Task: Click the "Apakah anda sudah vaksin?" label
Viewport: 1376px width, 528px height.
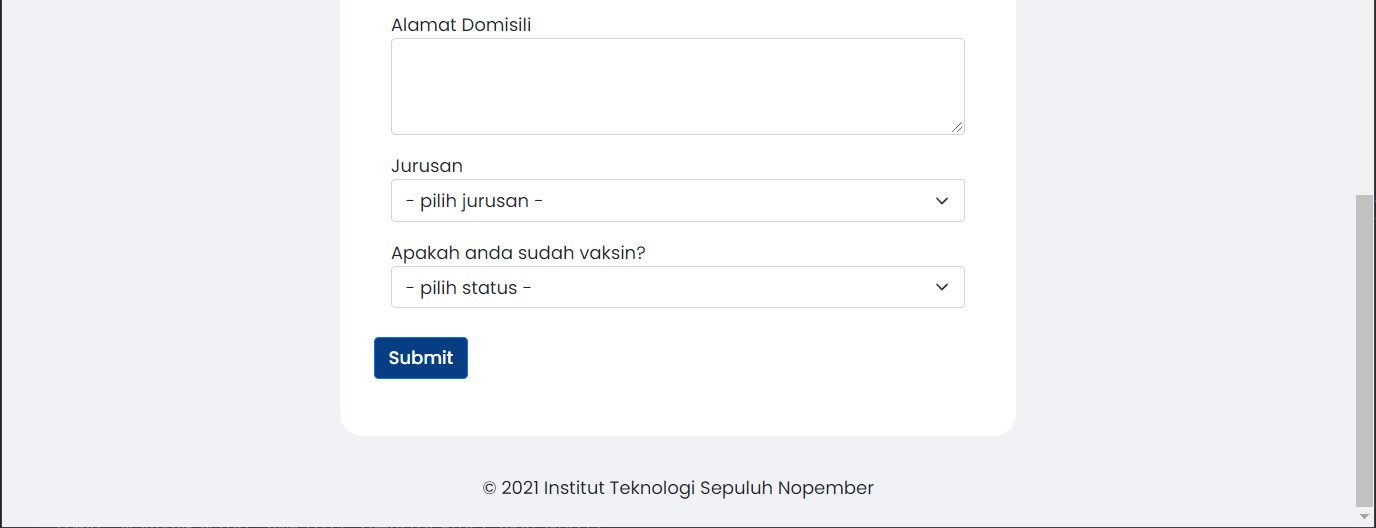Action: (518, 253)
